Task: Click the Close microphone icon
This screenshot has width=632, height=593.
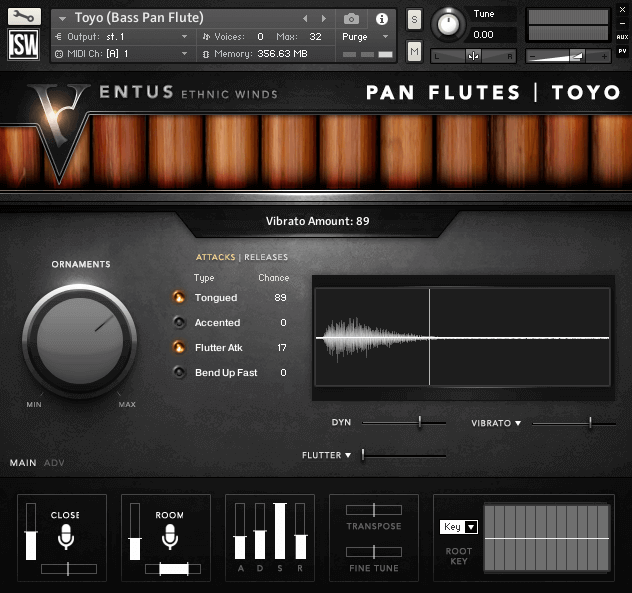Action: 66,537
